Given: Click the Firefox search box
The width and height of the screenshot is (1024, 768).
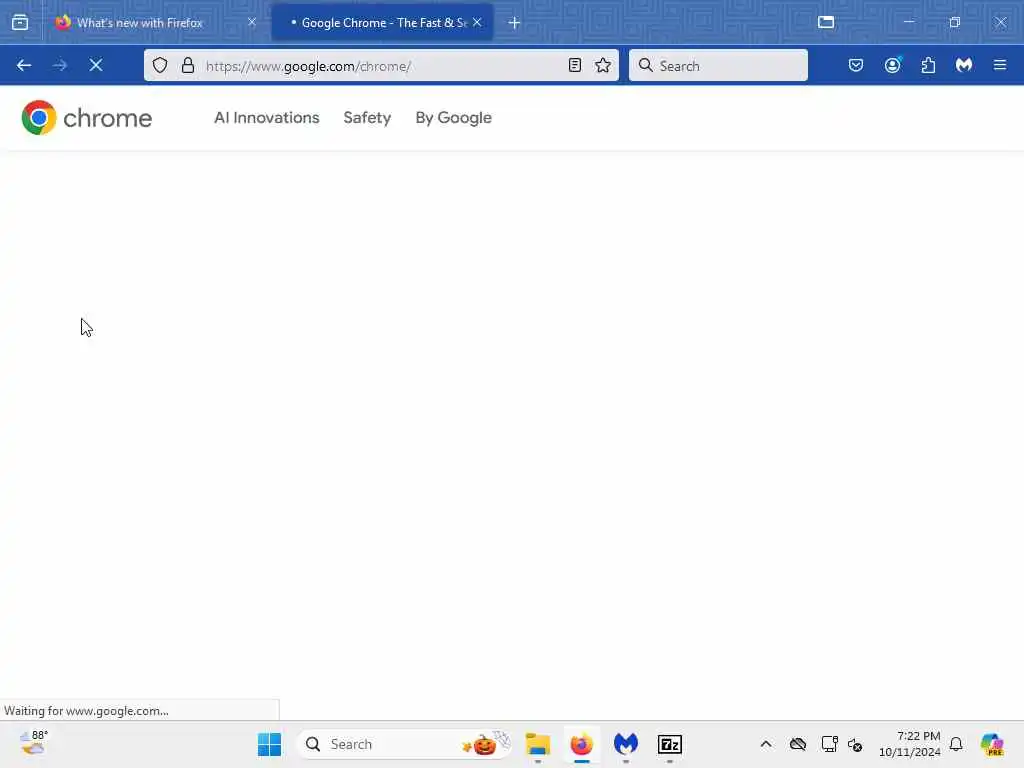Looking at the screenshot, I should coord(718,66).
